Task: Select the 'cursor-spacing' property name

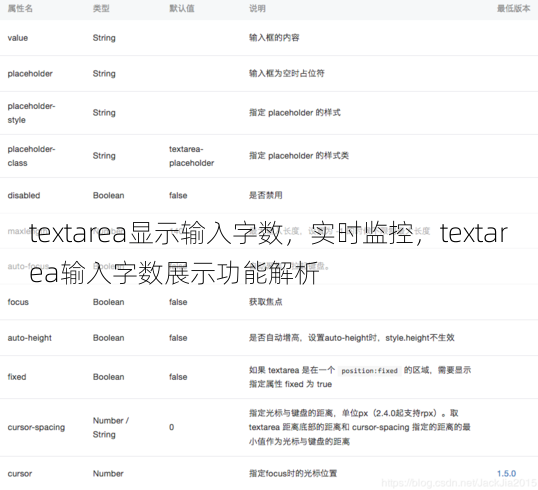Action: [x=36, y=428]
